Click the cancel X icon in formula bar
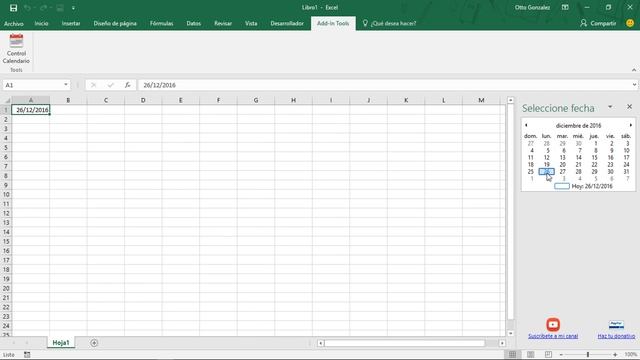 93,85
